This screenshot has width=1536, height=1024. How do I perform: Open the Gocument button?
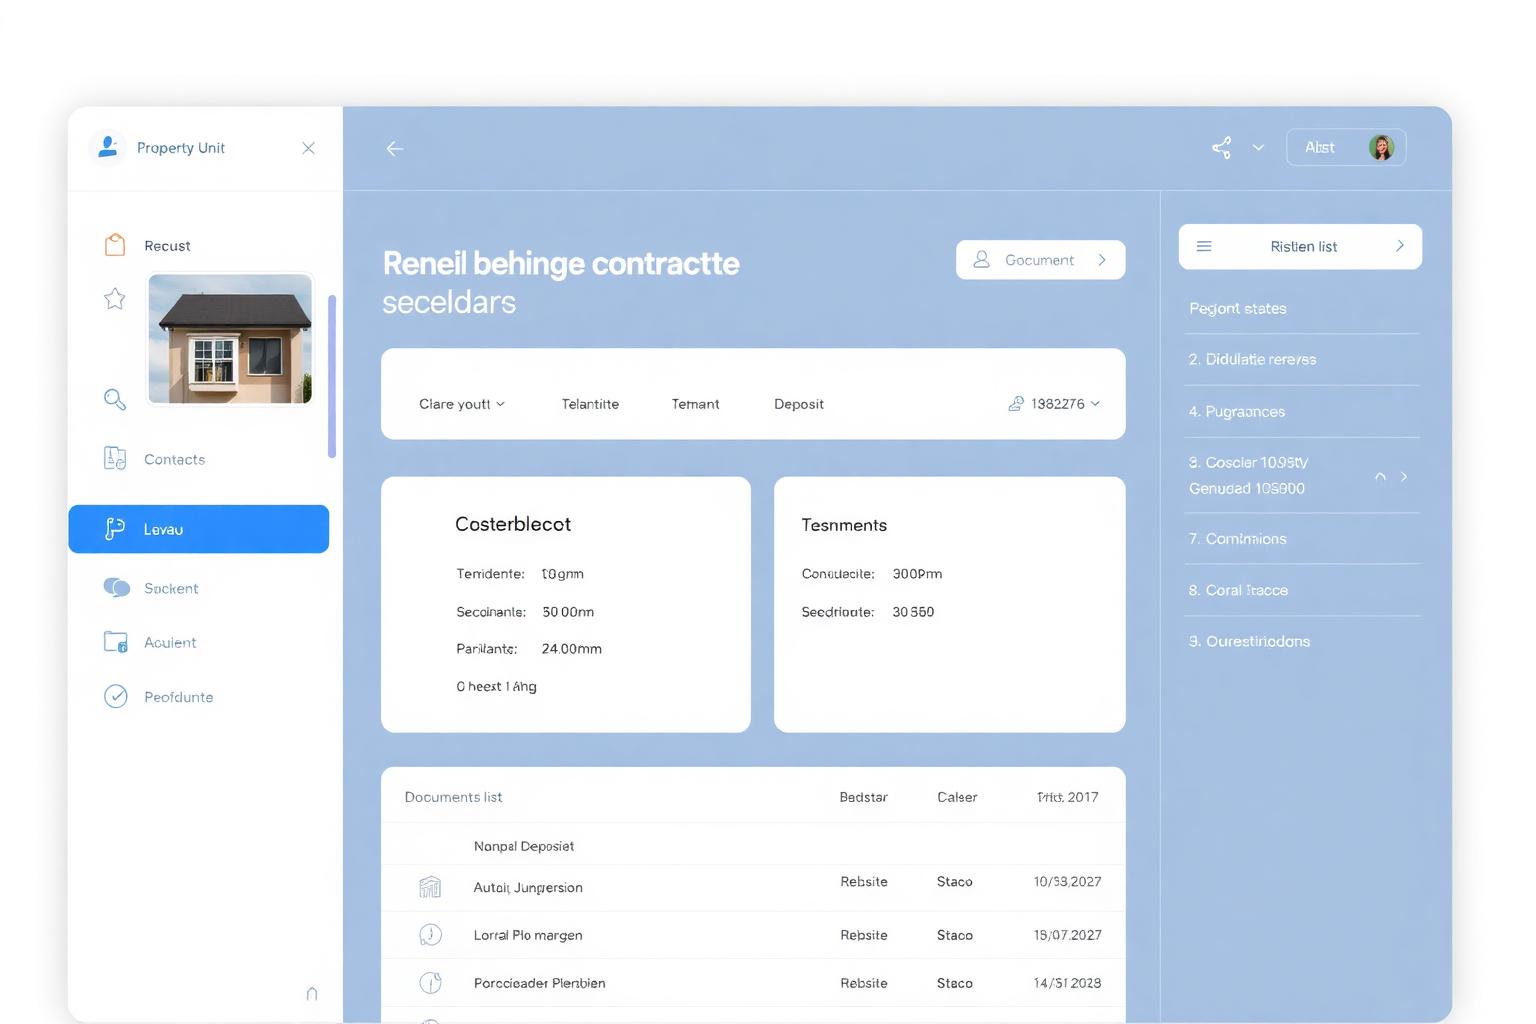1040,260
